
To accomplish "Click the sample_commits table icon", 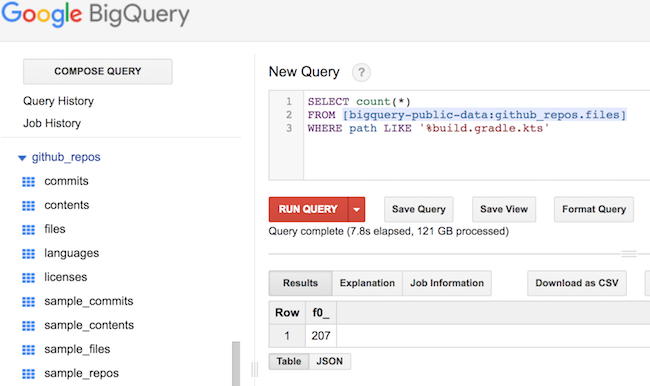I will coord(28,302).
